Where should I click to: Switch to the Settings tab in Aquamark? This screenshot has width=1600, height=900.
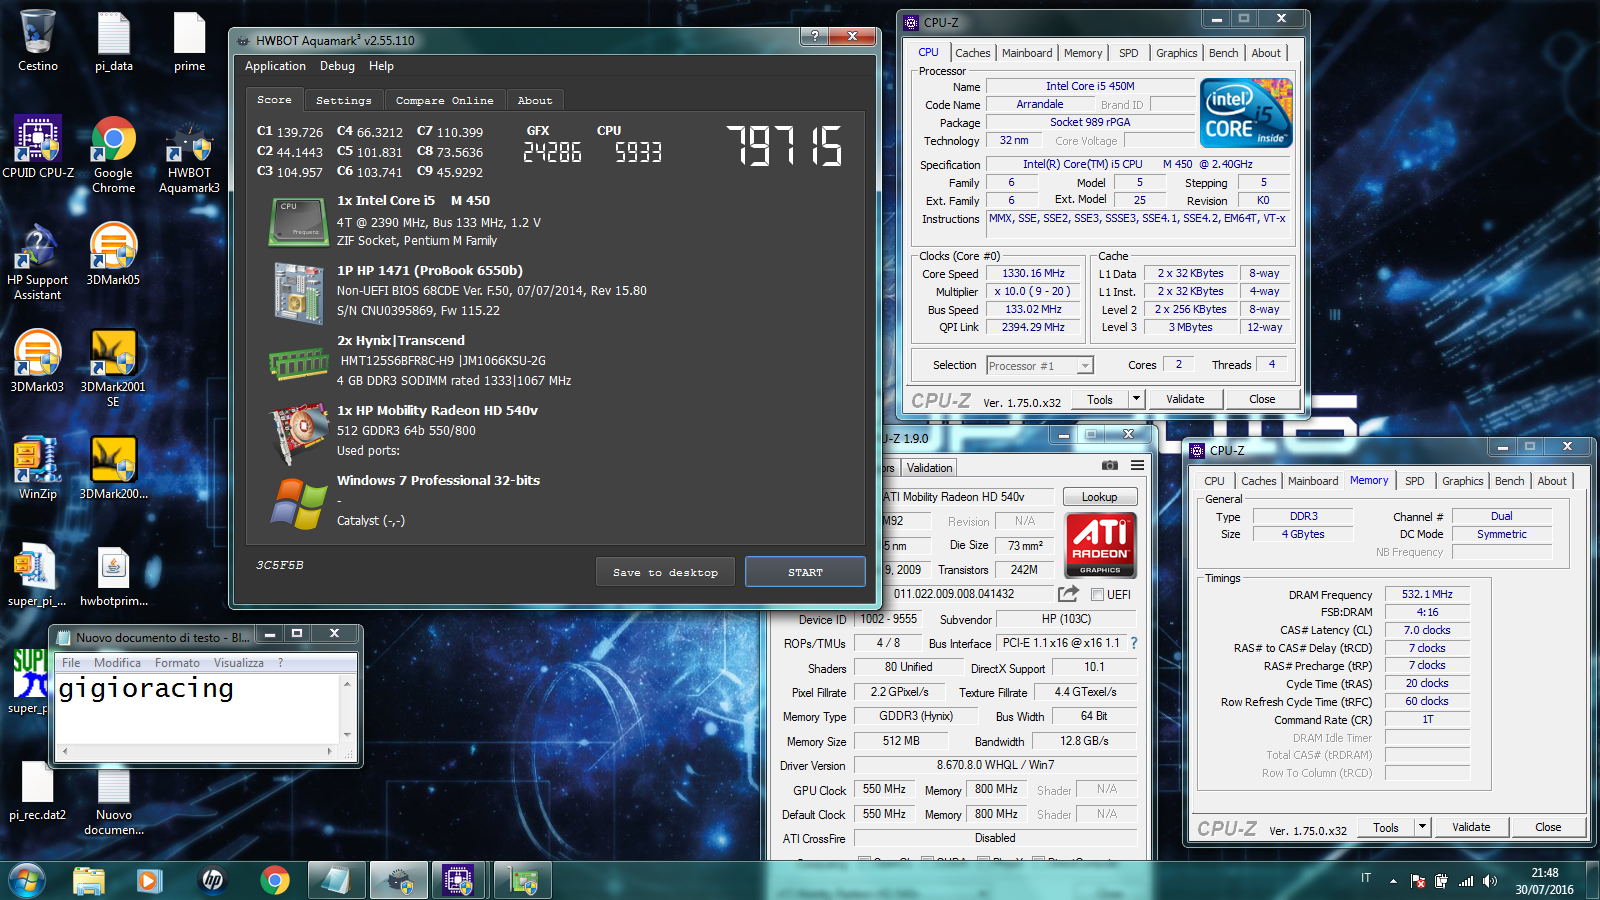click(x=343, y=100)
